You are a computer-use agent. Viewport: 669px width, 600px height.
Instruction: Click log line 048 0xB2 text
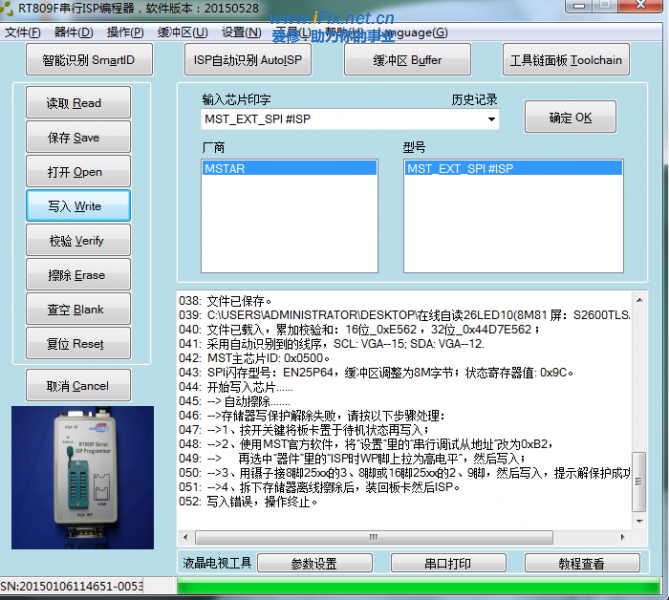click(366, 444)
